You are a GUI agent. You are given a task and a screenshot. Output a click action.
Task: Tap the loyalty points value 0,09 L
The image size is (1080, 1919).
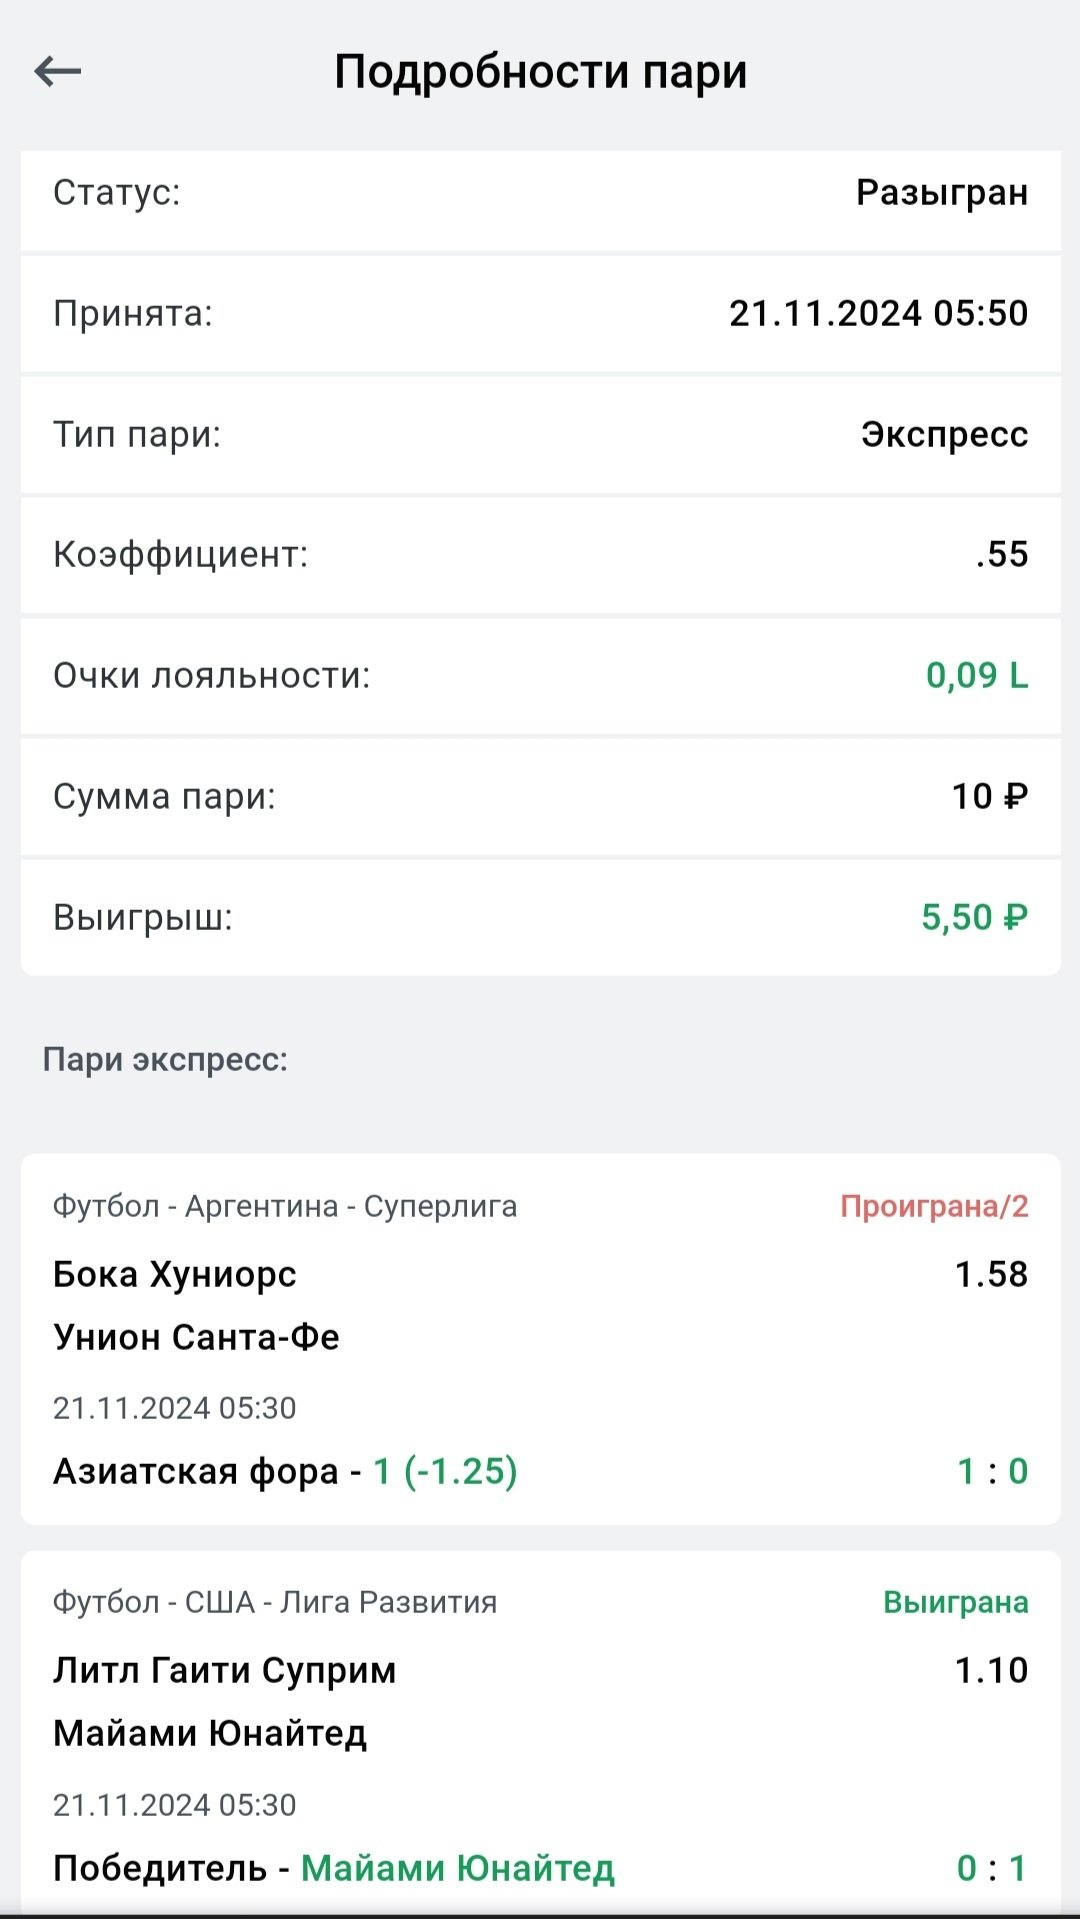[x=976, y=676]
